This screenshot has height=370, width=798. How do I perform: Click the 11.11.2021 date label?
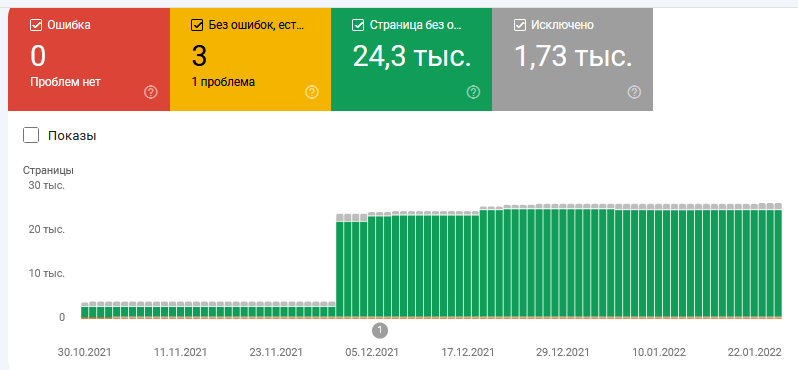pos(181,352)
